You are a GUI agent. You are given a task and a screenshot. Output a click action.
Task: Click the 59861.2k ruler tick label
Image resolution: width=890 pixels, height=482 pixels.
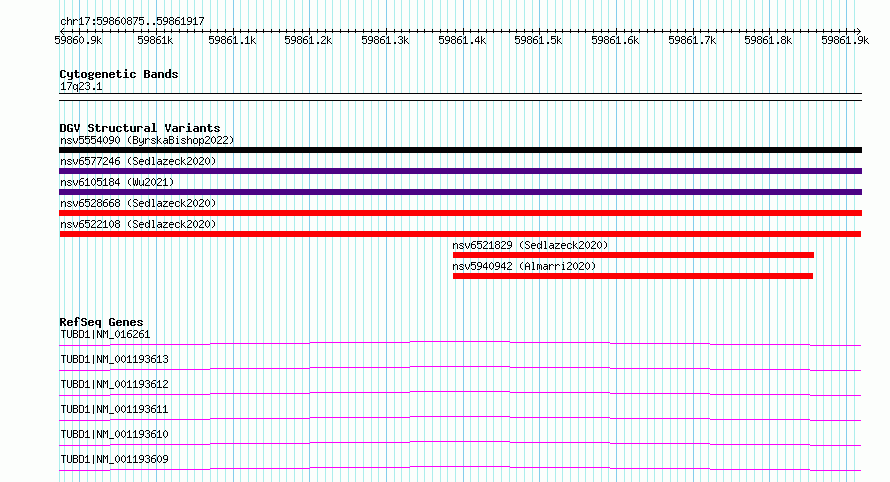point(308,40)
